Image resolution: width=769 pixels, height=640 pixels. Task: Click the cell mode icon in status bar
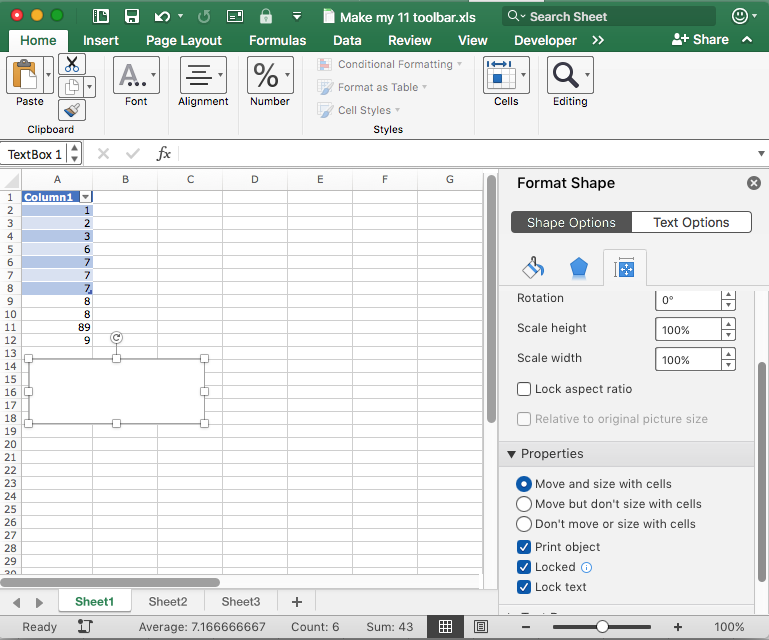click(x=85, y=626)
